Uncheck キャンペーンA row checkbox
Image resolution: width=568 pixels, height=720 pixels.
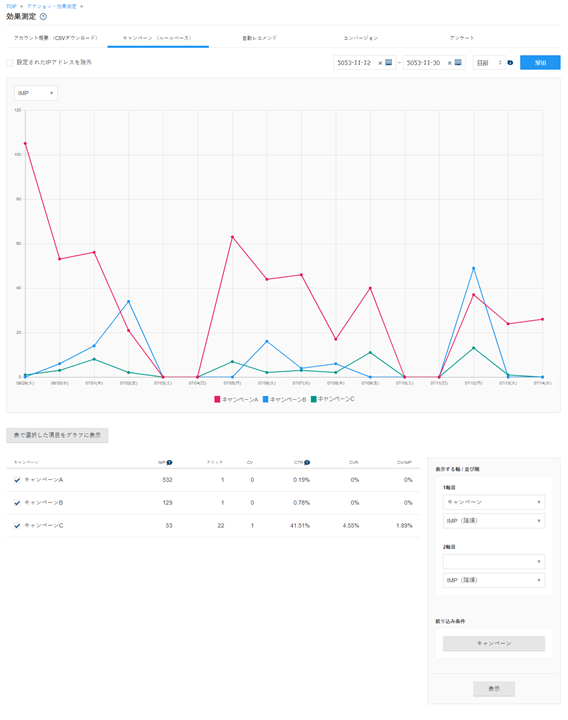17,480
